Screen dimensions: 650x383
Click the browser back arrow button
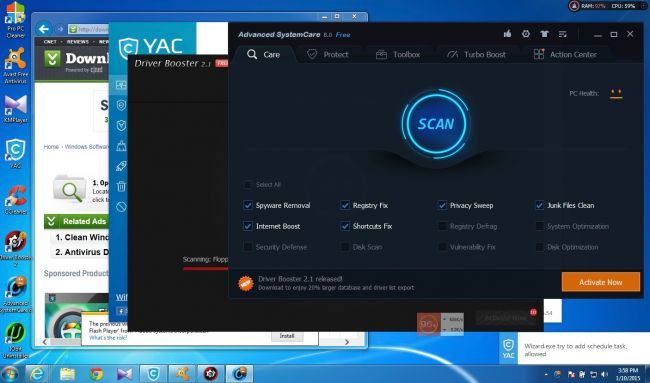[x=44, y=29]
